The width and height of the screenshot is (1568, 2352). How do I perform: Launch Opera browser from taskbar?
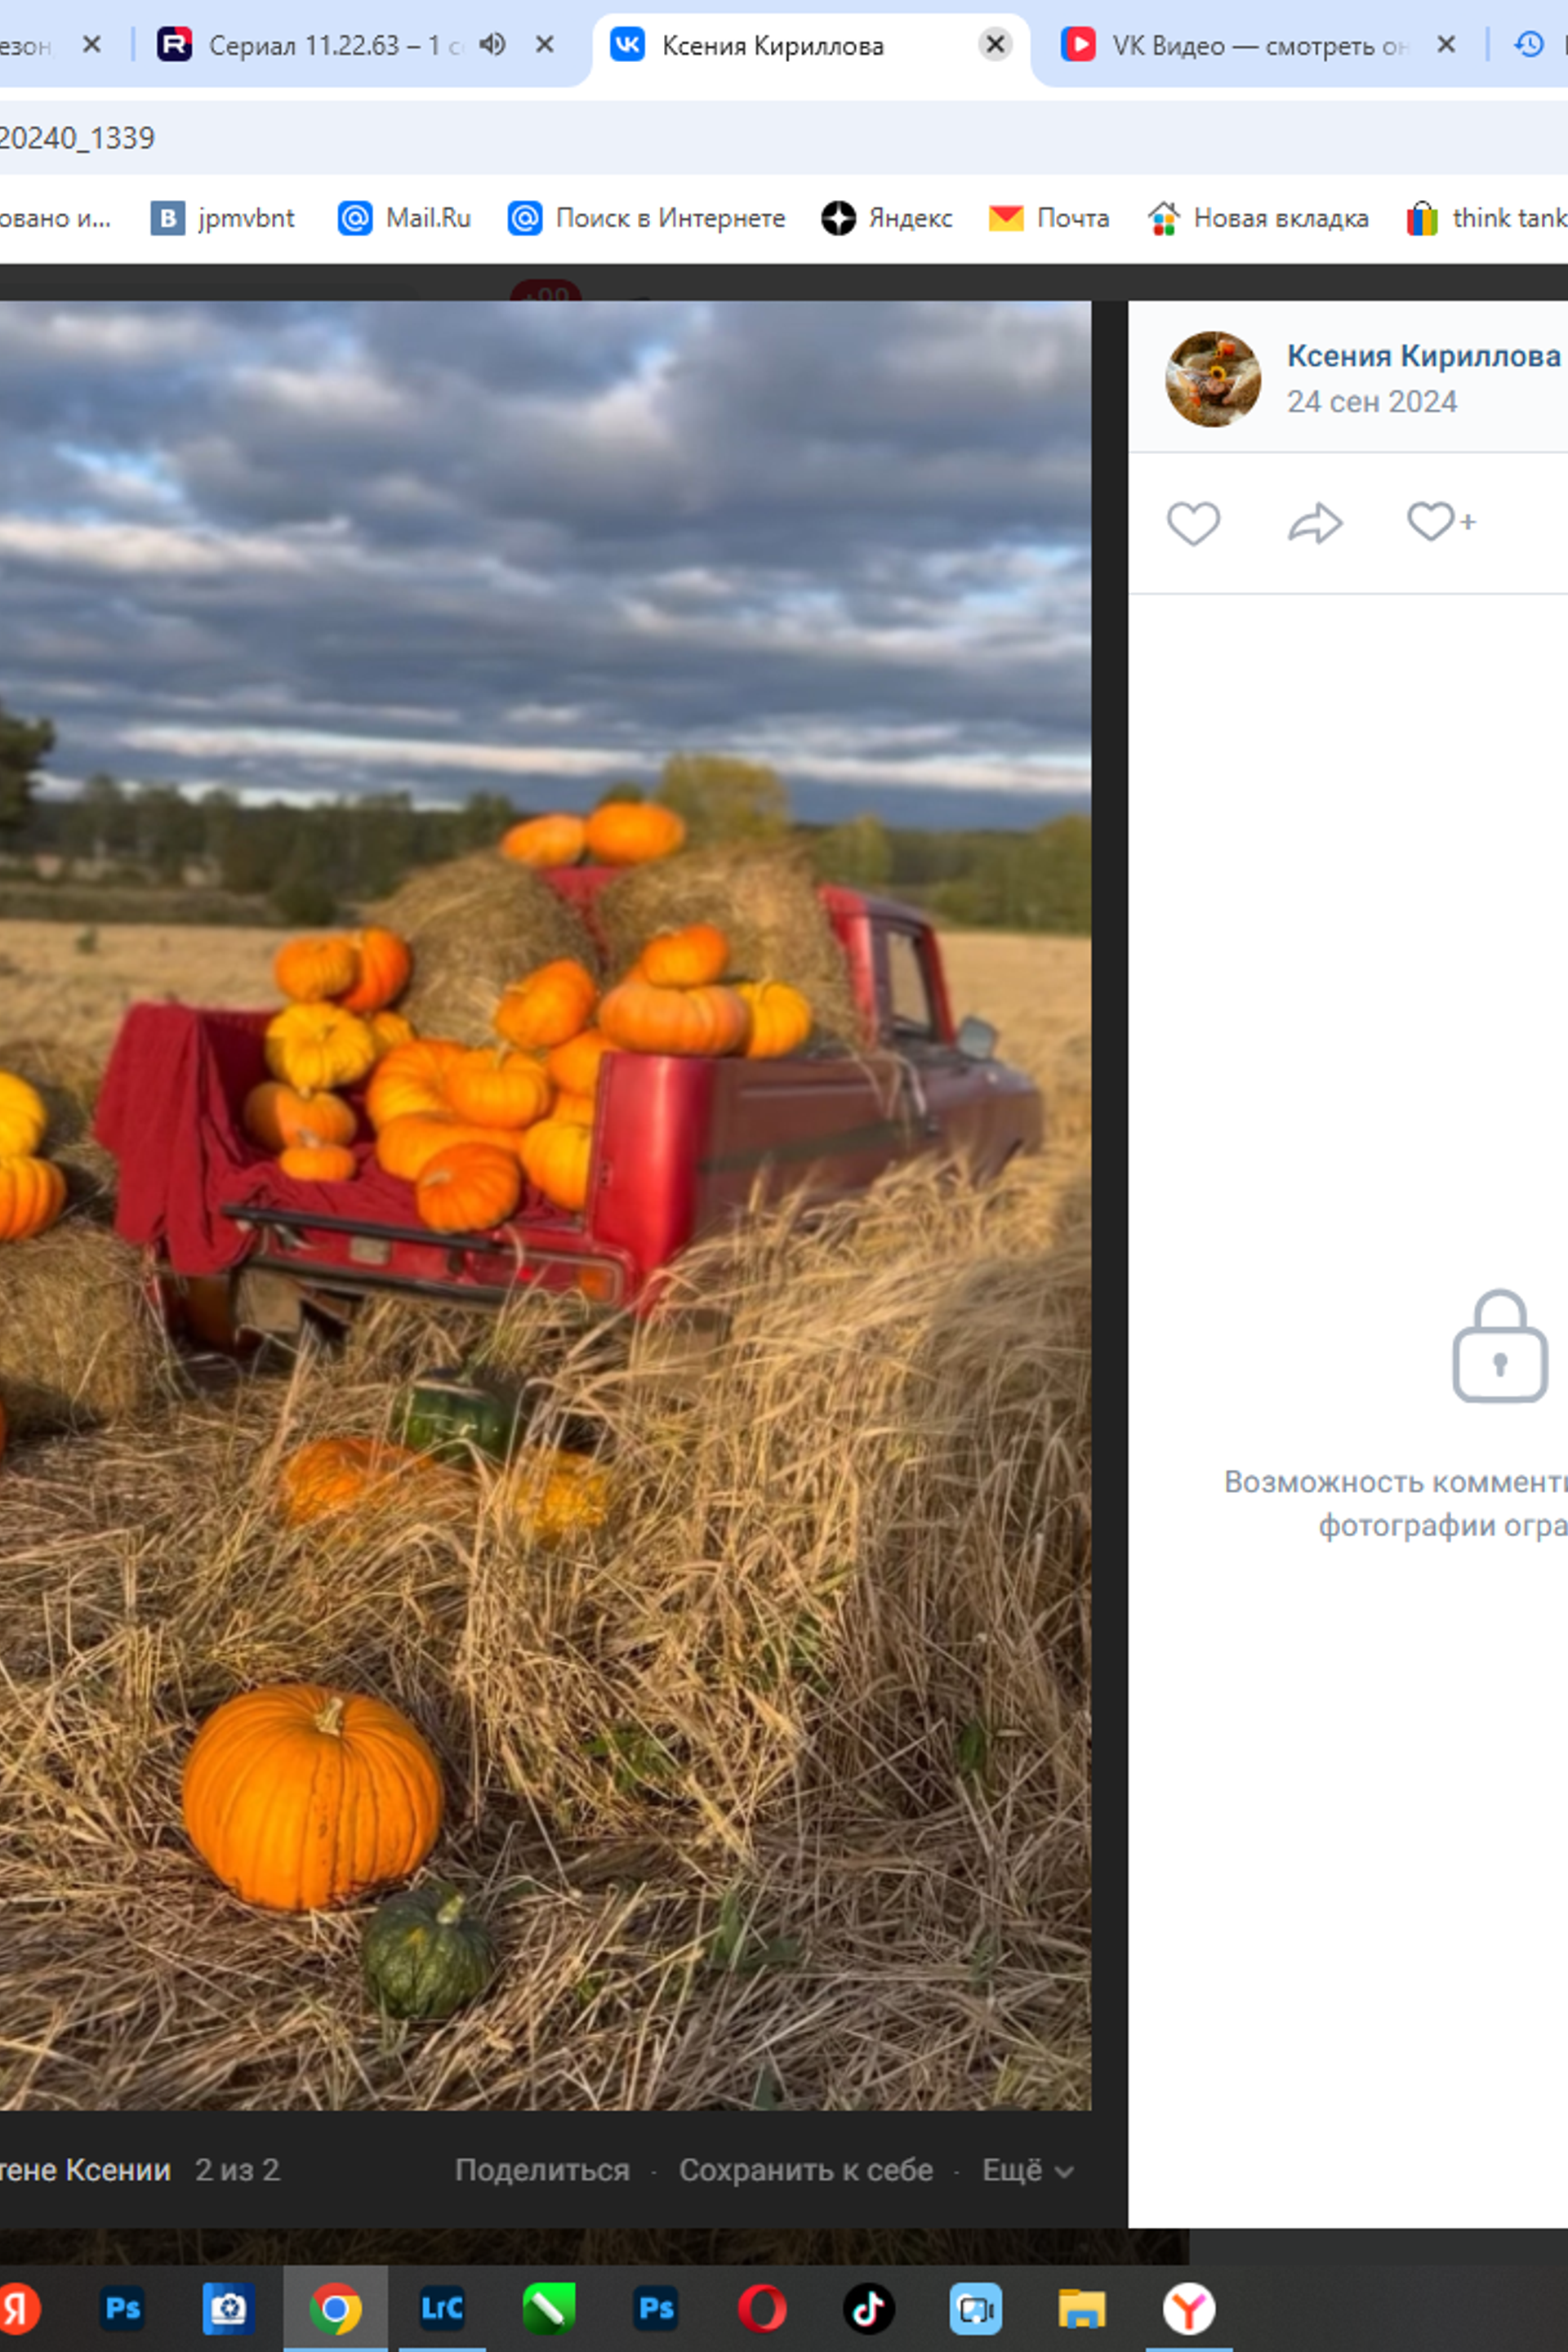pos(762,2308)
